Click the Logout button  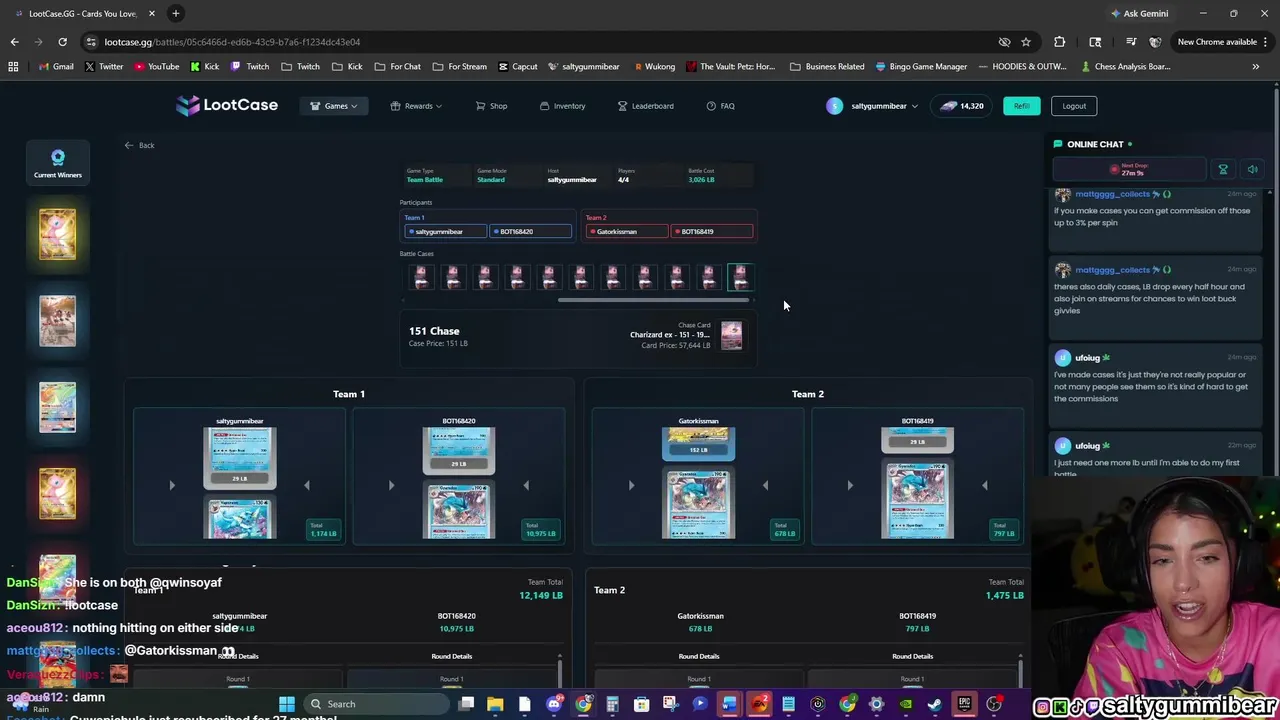1074,106
